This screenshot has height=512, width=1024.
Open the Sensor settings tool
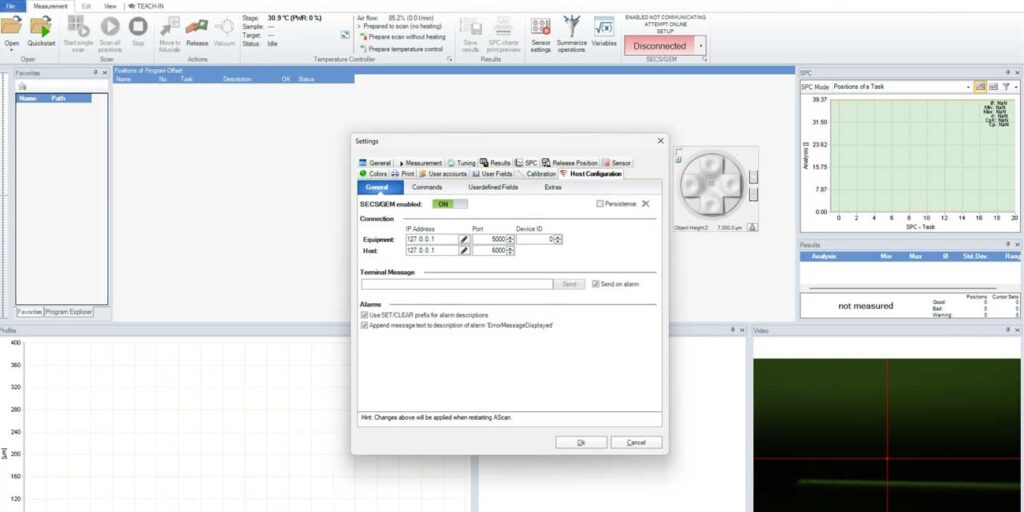[541, 27]
